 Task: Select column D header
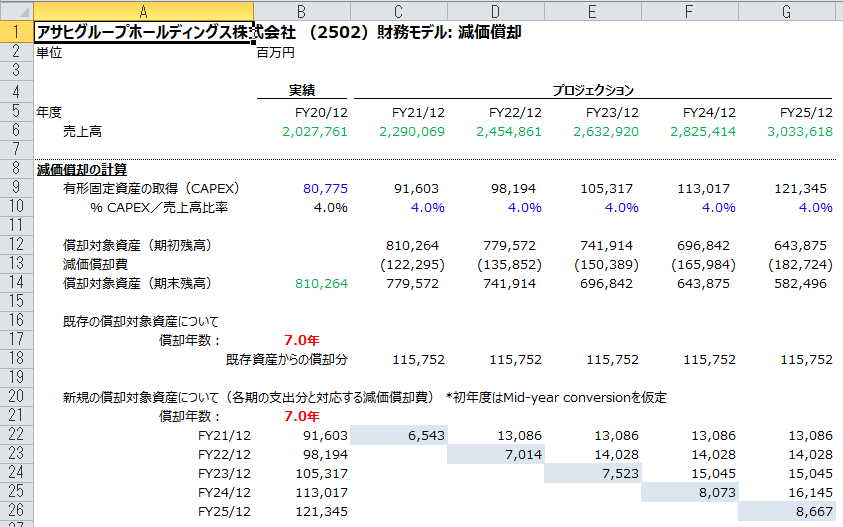pos(495,11)
